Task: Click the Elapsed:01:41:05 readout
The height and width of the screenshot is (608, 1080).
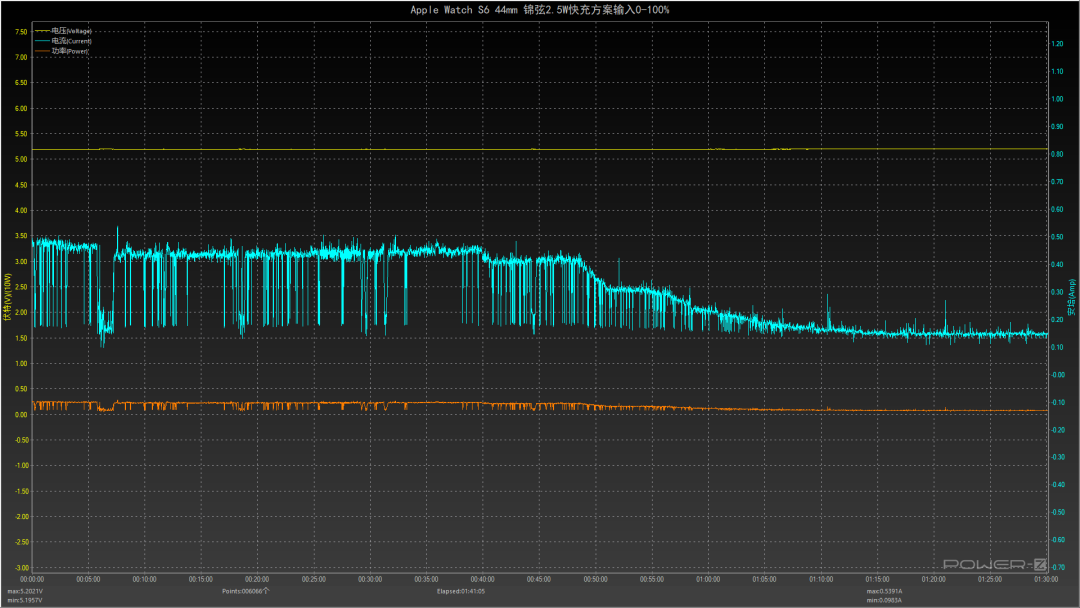Action: pyautogui.click(x=461, y=591)
